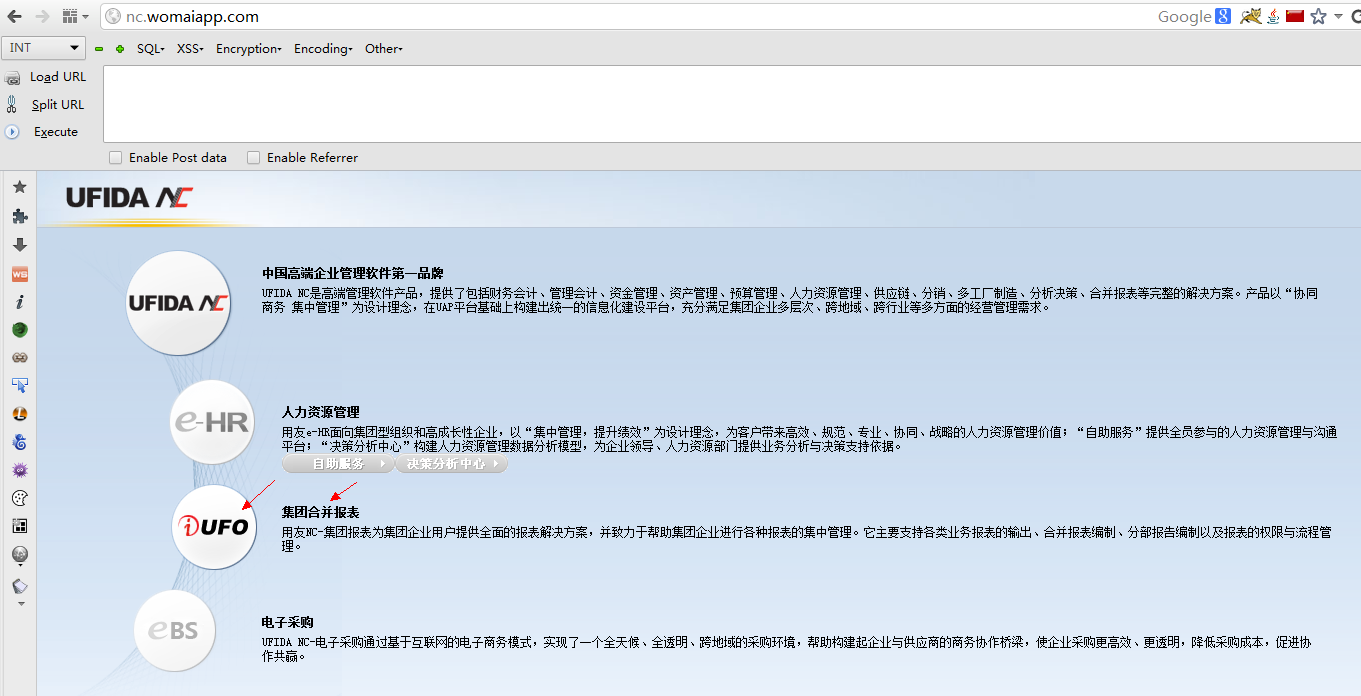This screenshot has height=696, width=1361.
Task: Open the Encryption menu in HackBar
Action: (x=249, y=49)
